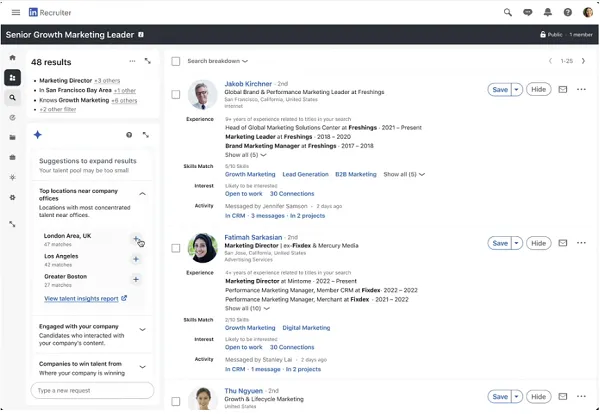The image size is (600, 414).
Task: Expand the 48 results filter panel
Action: (x=148, y=61)
